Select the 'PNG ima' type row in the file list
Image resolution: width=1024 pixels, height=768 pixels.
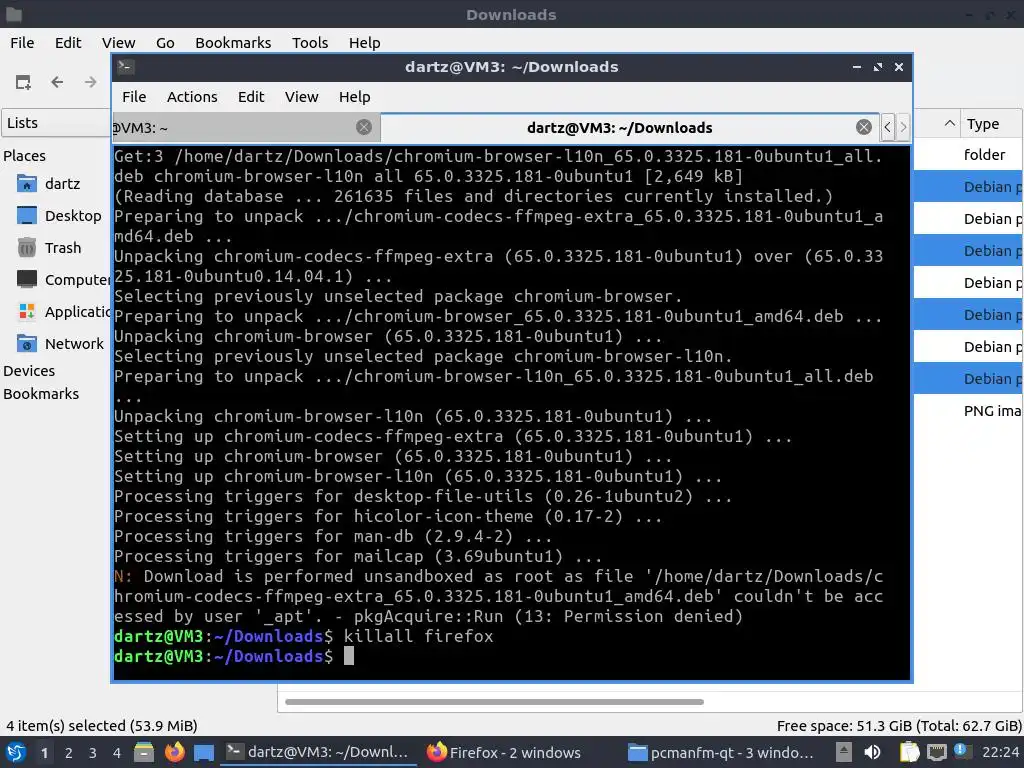[992, 411]
